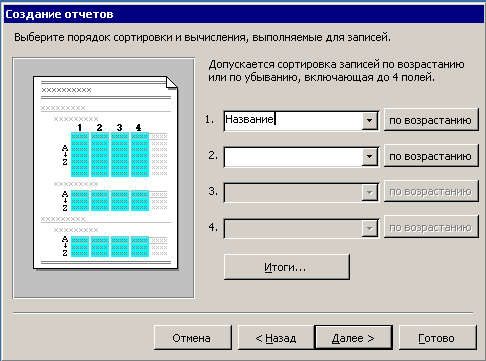Screen dimensions: 486x361
Task: Open the dropdown arrow of sort field 1
Action: click(x=369, y=120)
